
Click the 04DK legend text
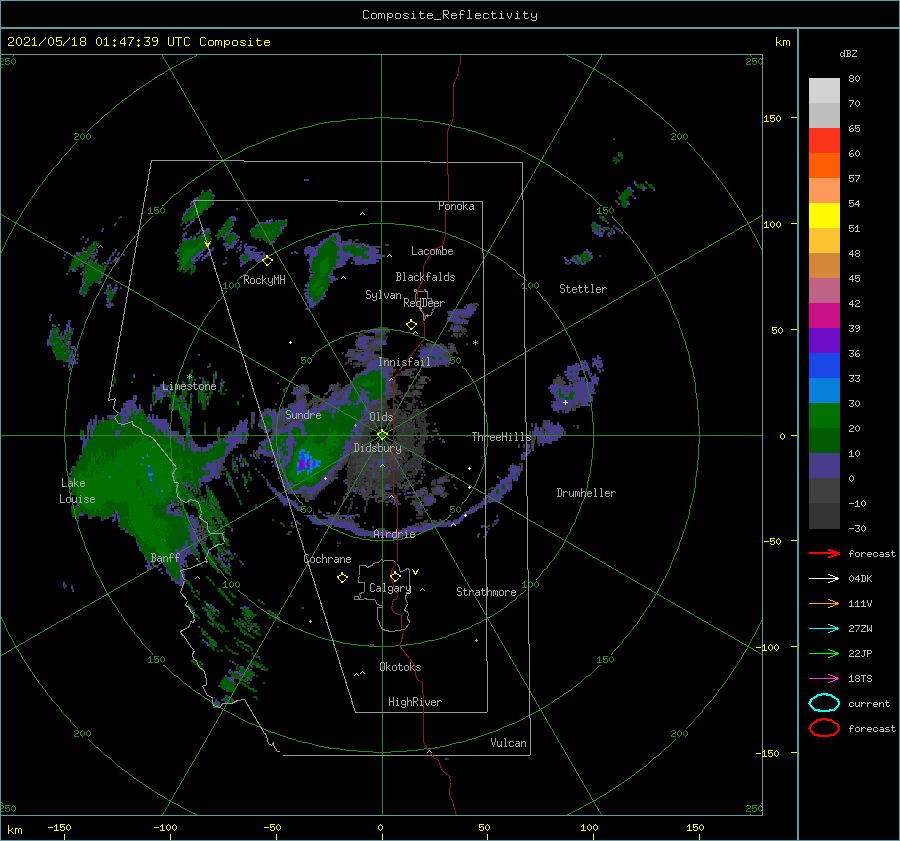860,579
